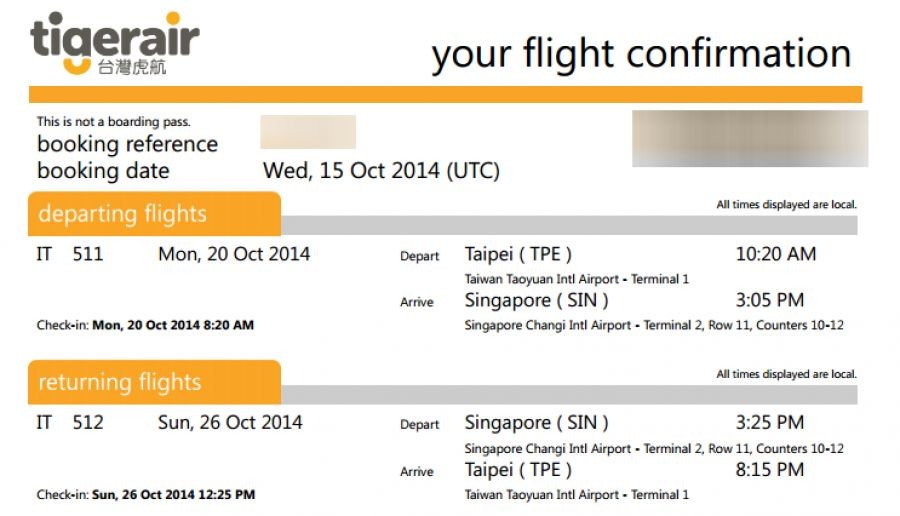Click the "your flight confirmation" heading

[641, 53]
